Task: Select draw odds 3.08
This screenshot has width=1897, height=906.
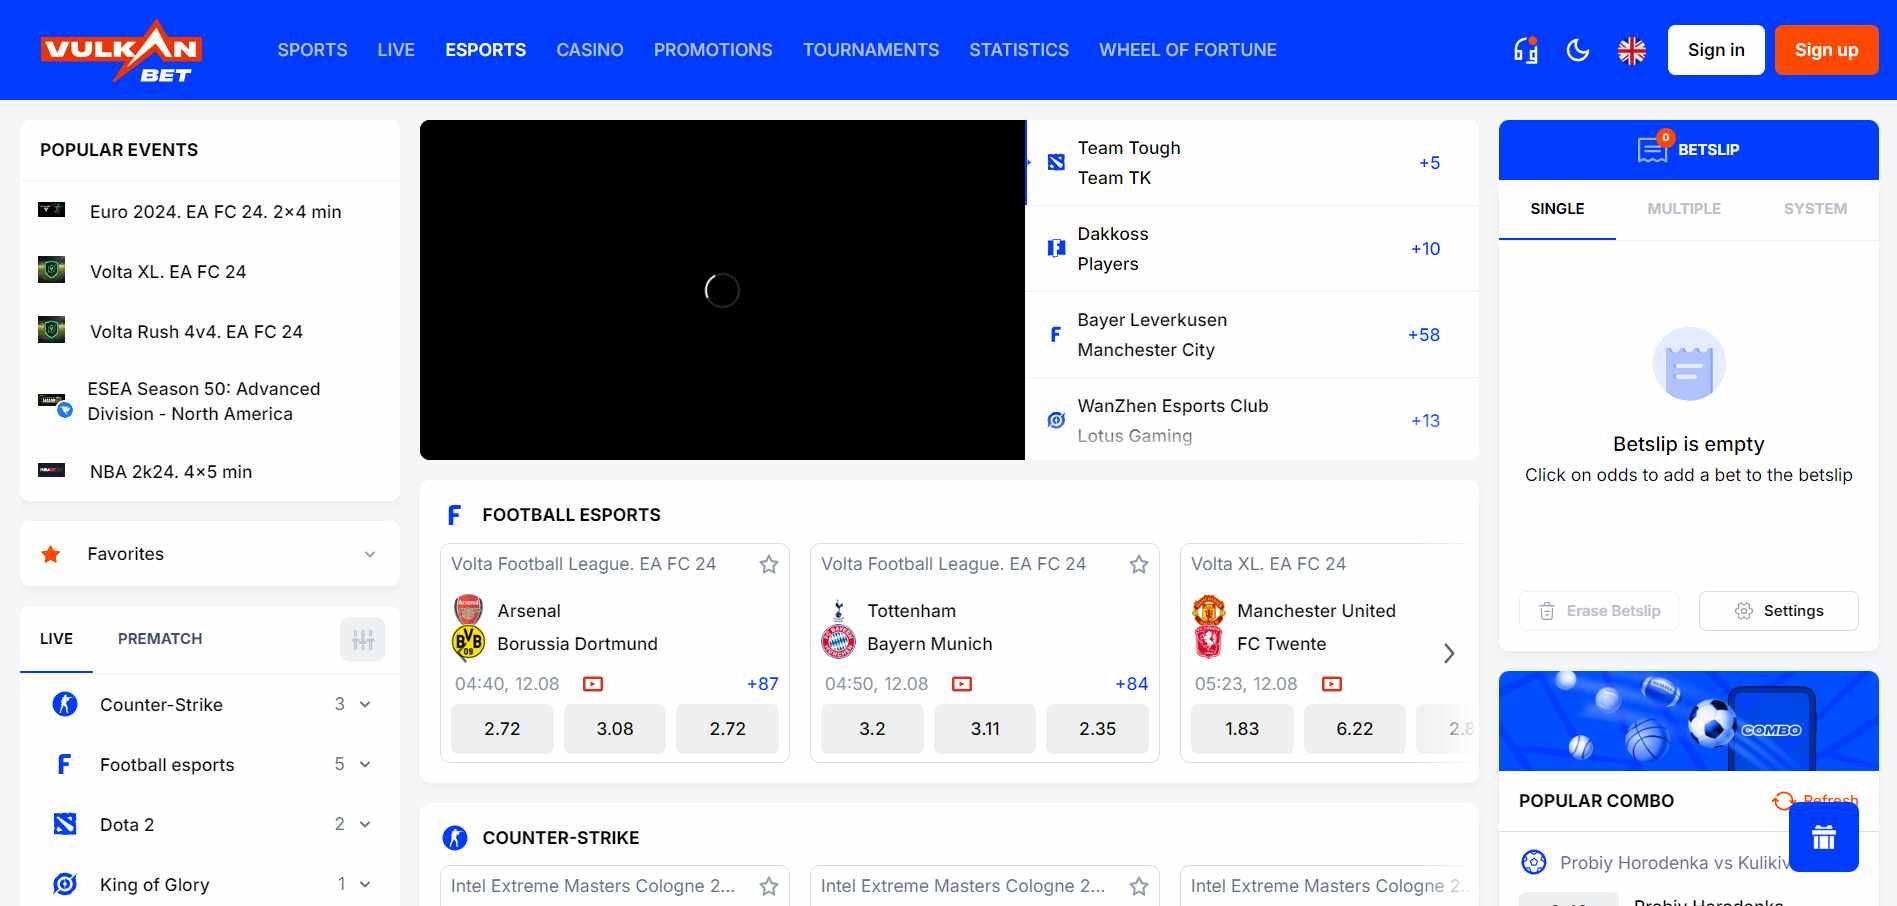Action: click(x=615, y=729)
